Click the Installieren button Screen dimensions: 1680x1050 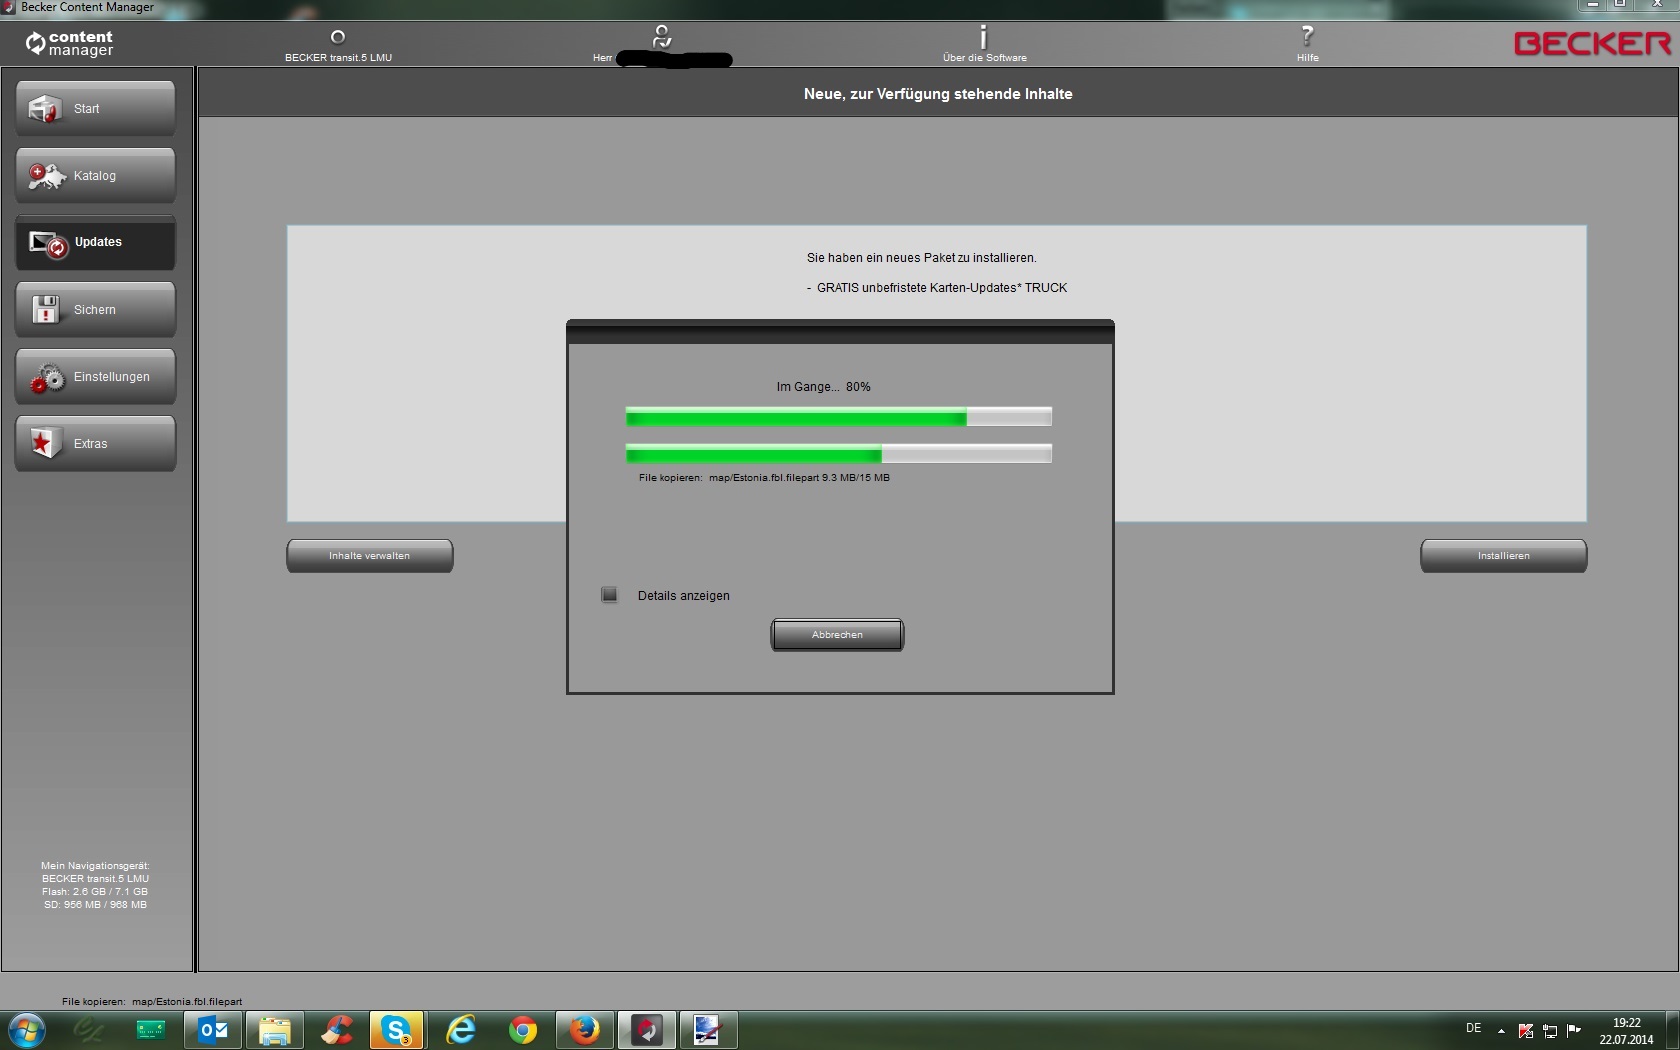(1503, 556)
